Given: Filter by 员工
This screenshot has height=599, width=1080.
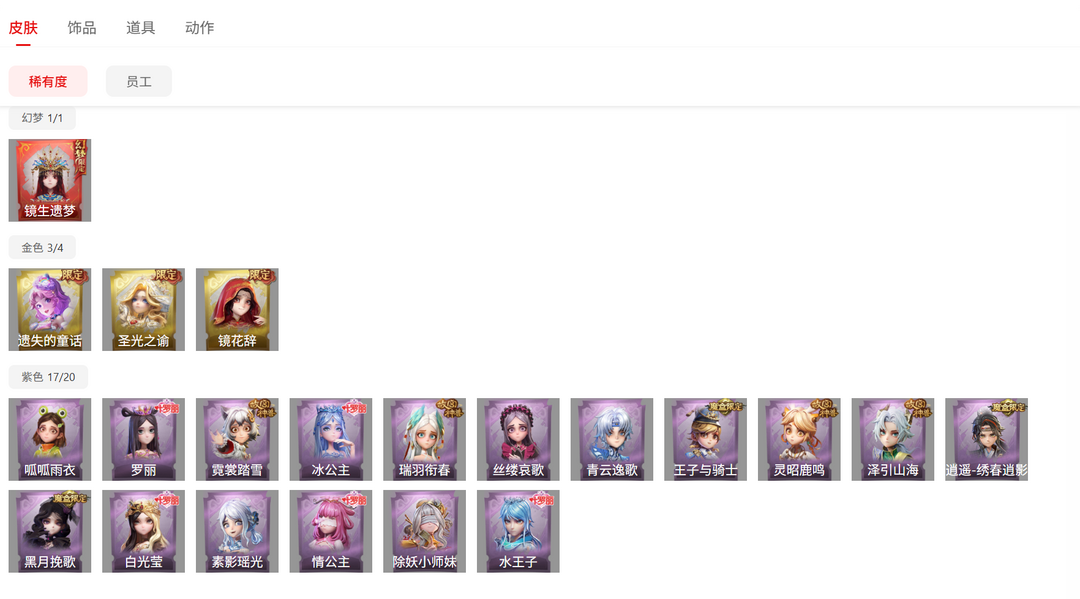Looking at the screenshot, I should pyautogui.click(x=138, y=81).
